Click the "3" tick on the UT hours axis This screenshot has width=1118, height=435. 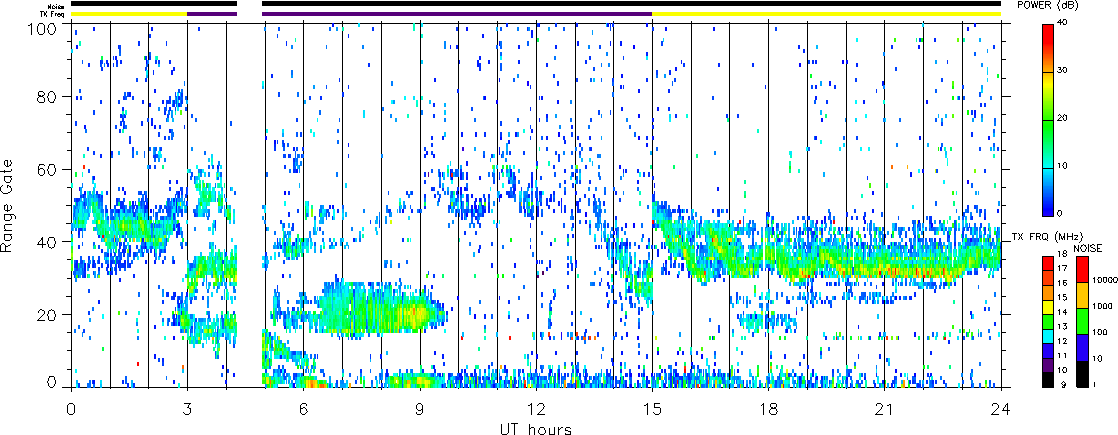188,408
